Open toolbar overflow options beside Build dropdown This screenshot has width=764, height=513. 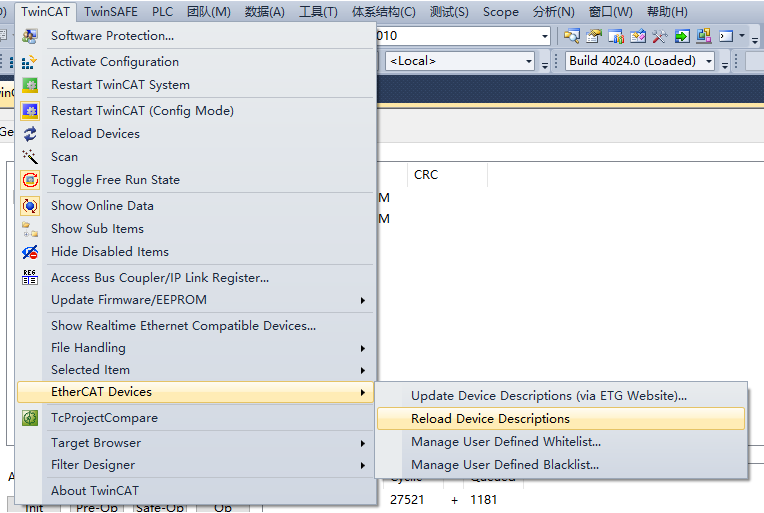click(x=725, y=63)
